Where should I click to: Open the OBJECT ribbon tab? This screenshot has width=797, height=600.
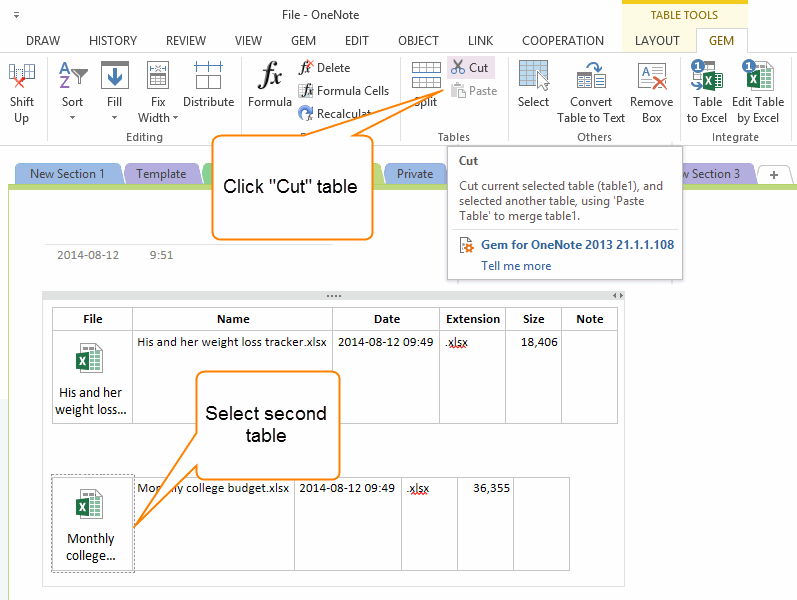coord(418,41)
